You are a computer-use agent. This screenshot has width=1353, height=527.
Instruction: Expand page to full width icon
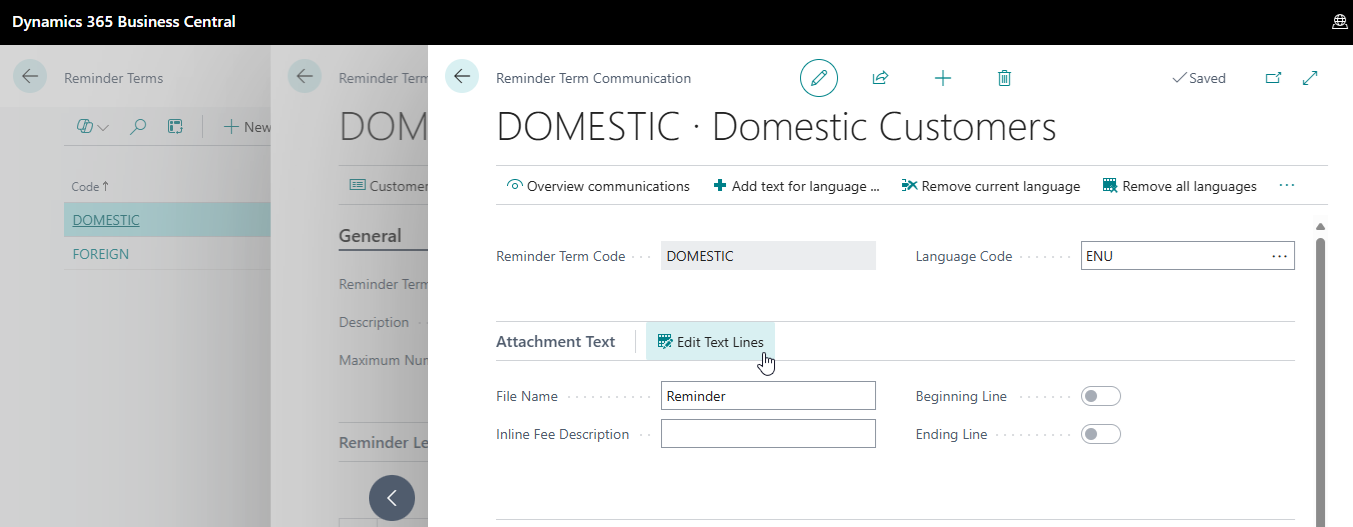[1310, 78]
